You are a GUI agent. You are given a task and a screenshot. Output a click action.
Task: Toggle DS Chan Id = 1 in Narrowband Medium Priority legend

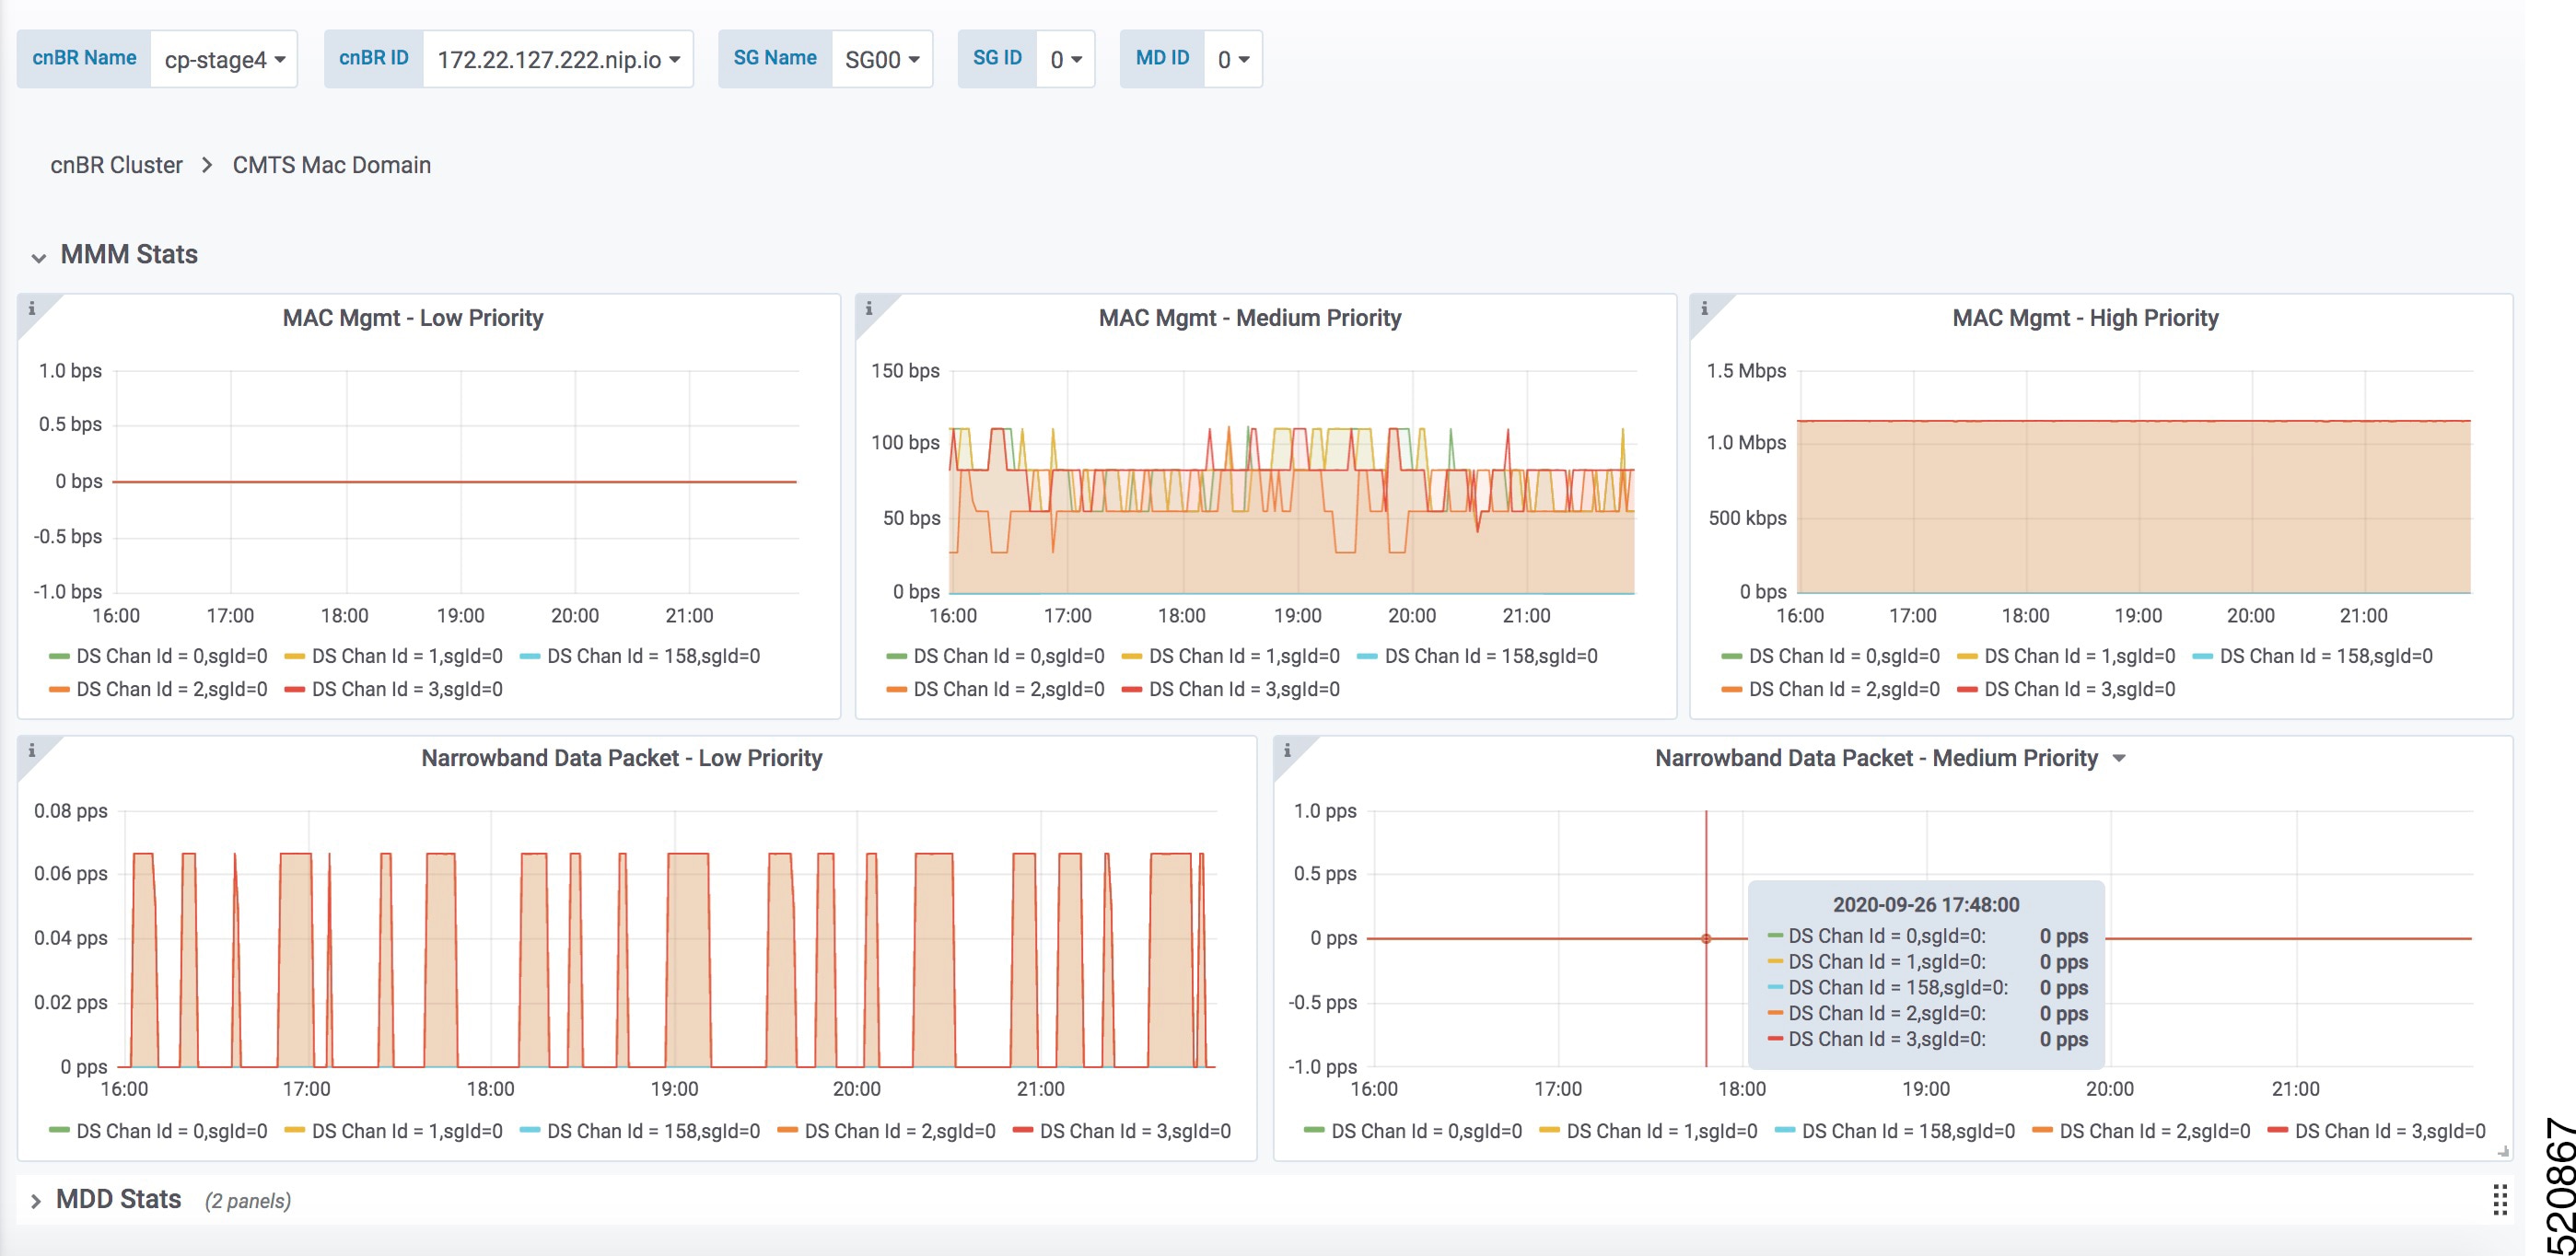tap(1662, 1131)
